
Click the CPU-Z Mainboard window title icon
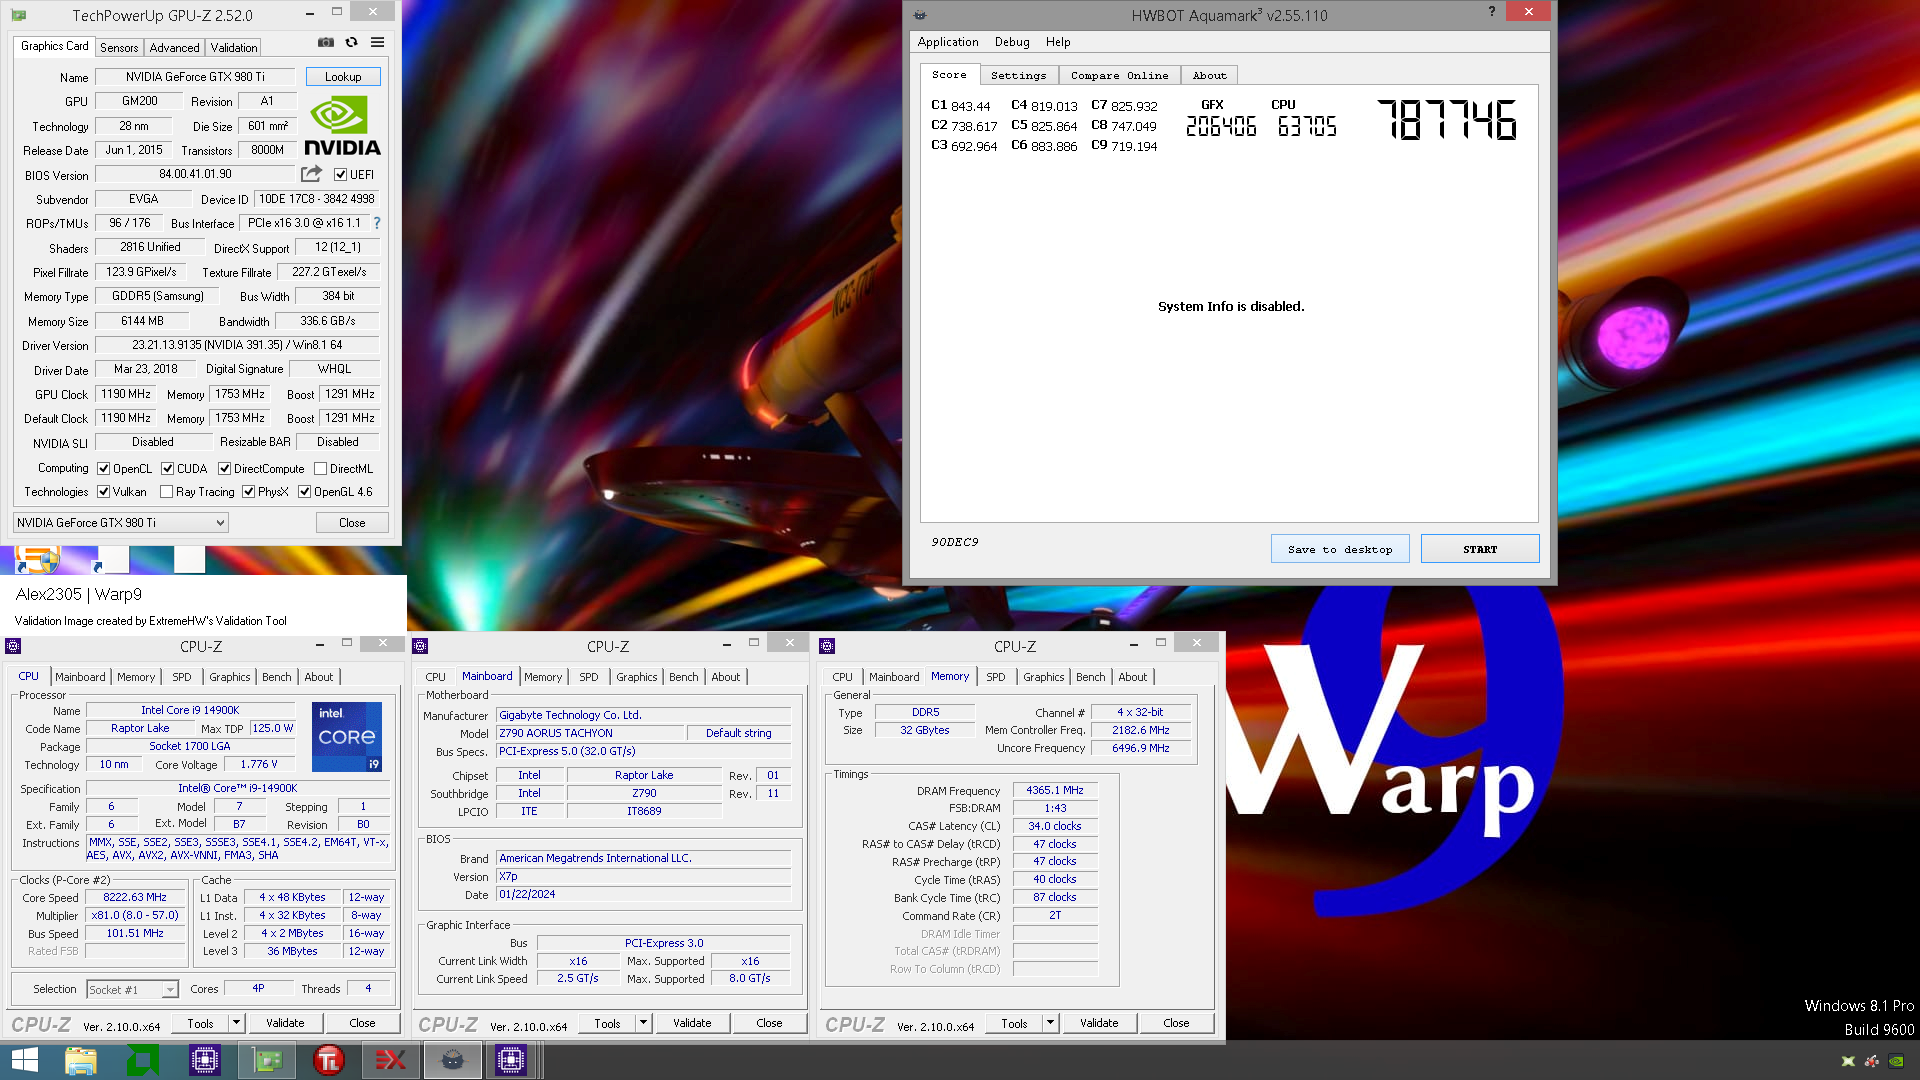click(420, 646)
